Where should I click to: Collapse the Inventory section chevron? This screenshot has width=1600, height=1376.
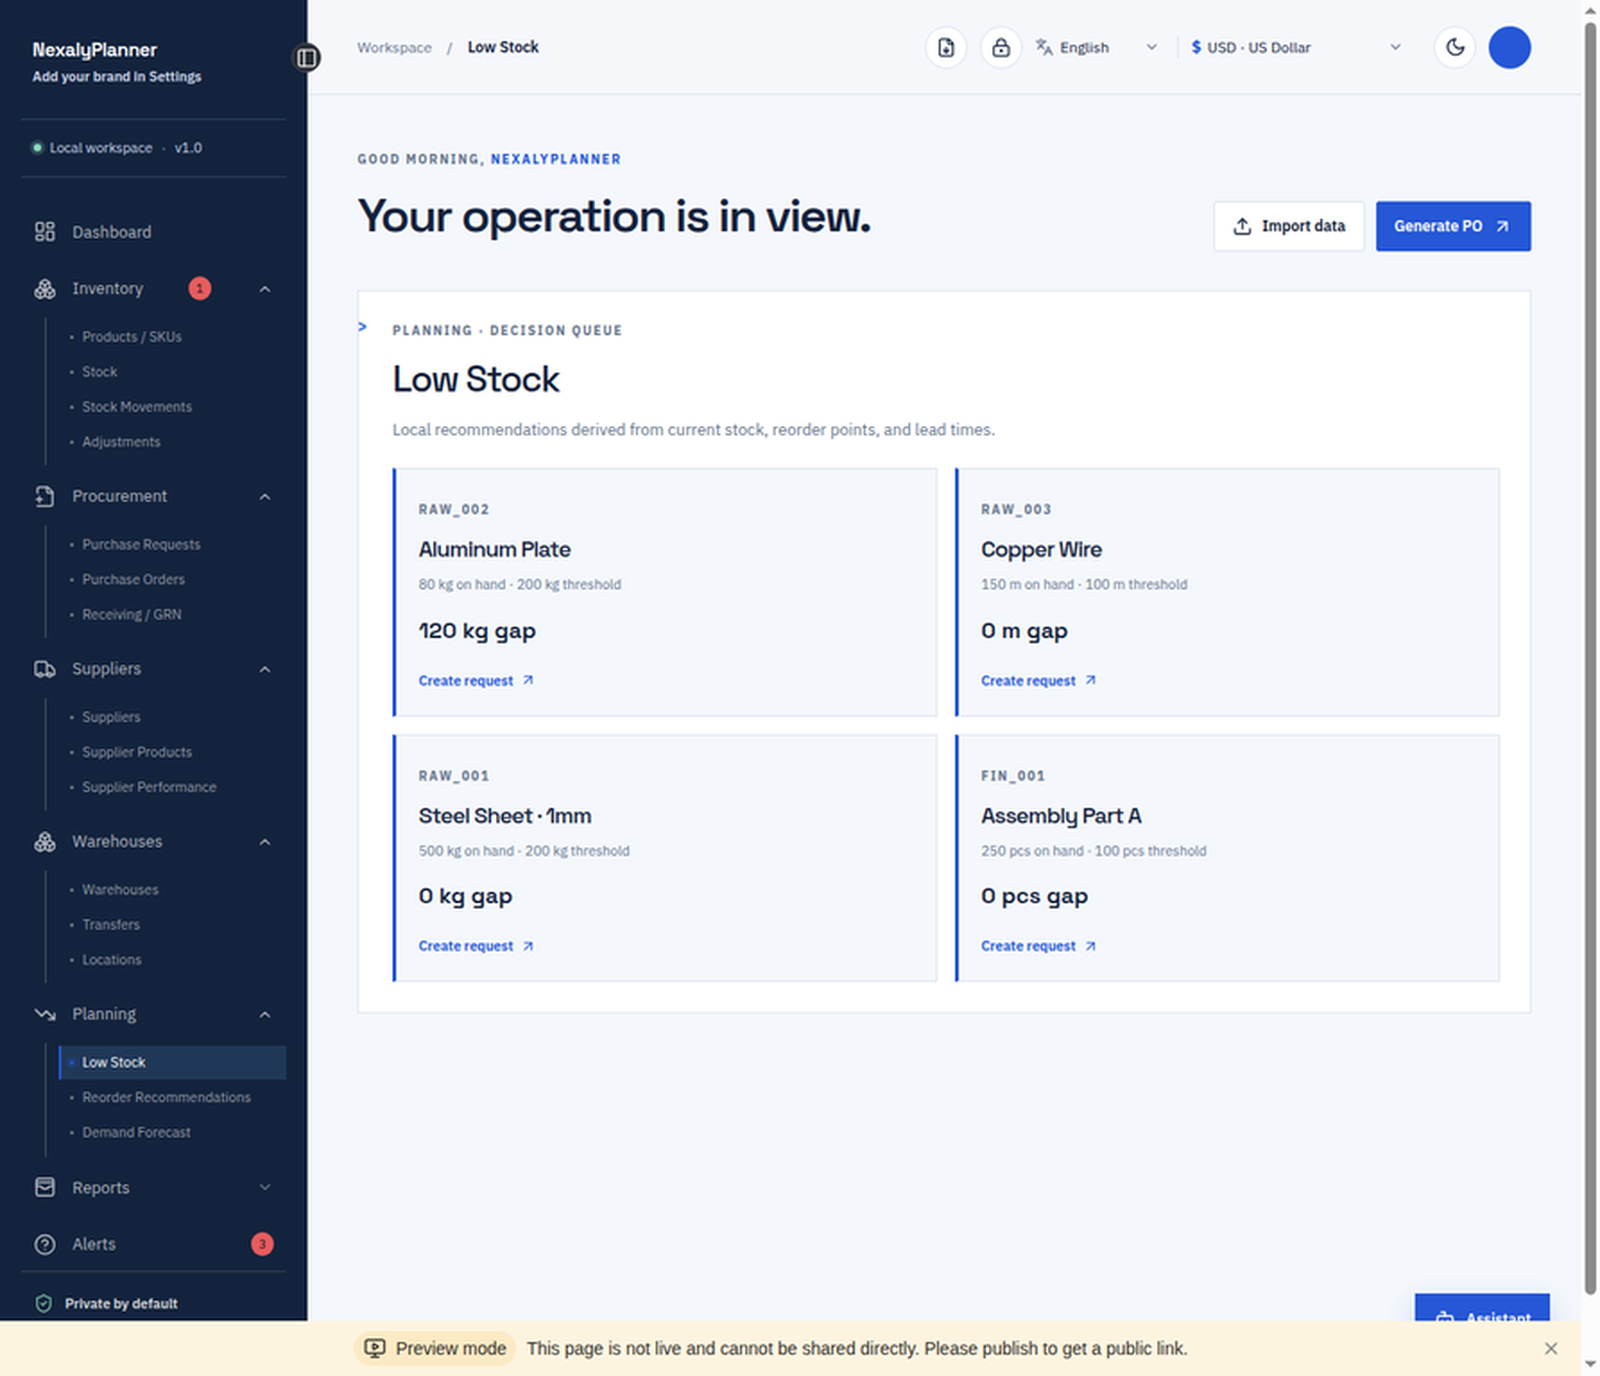click(x=265, y=289)
